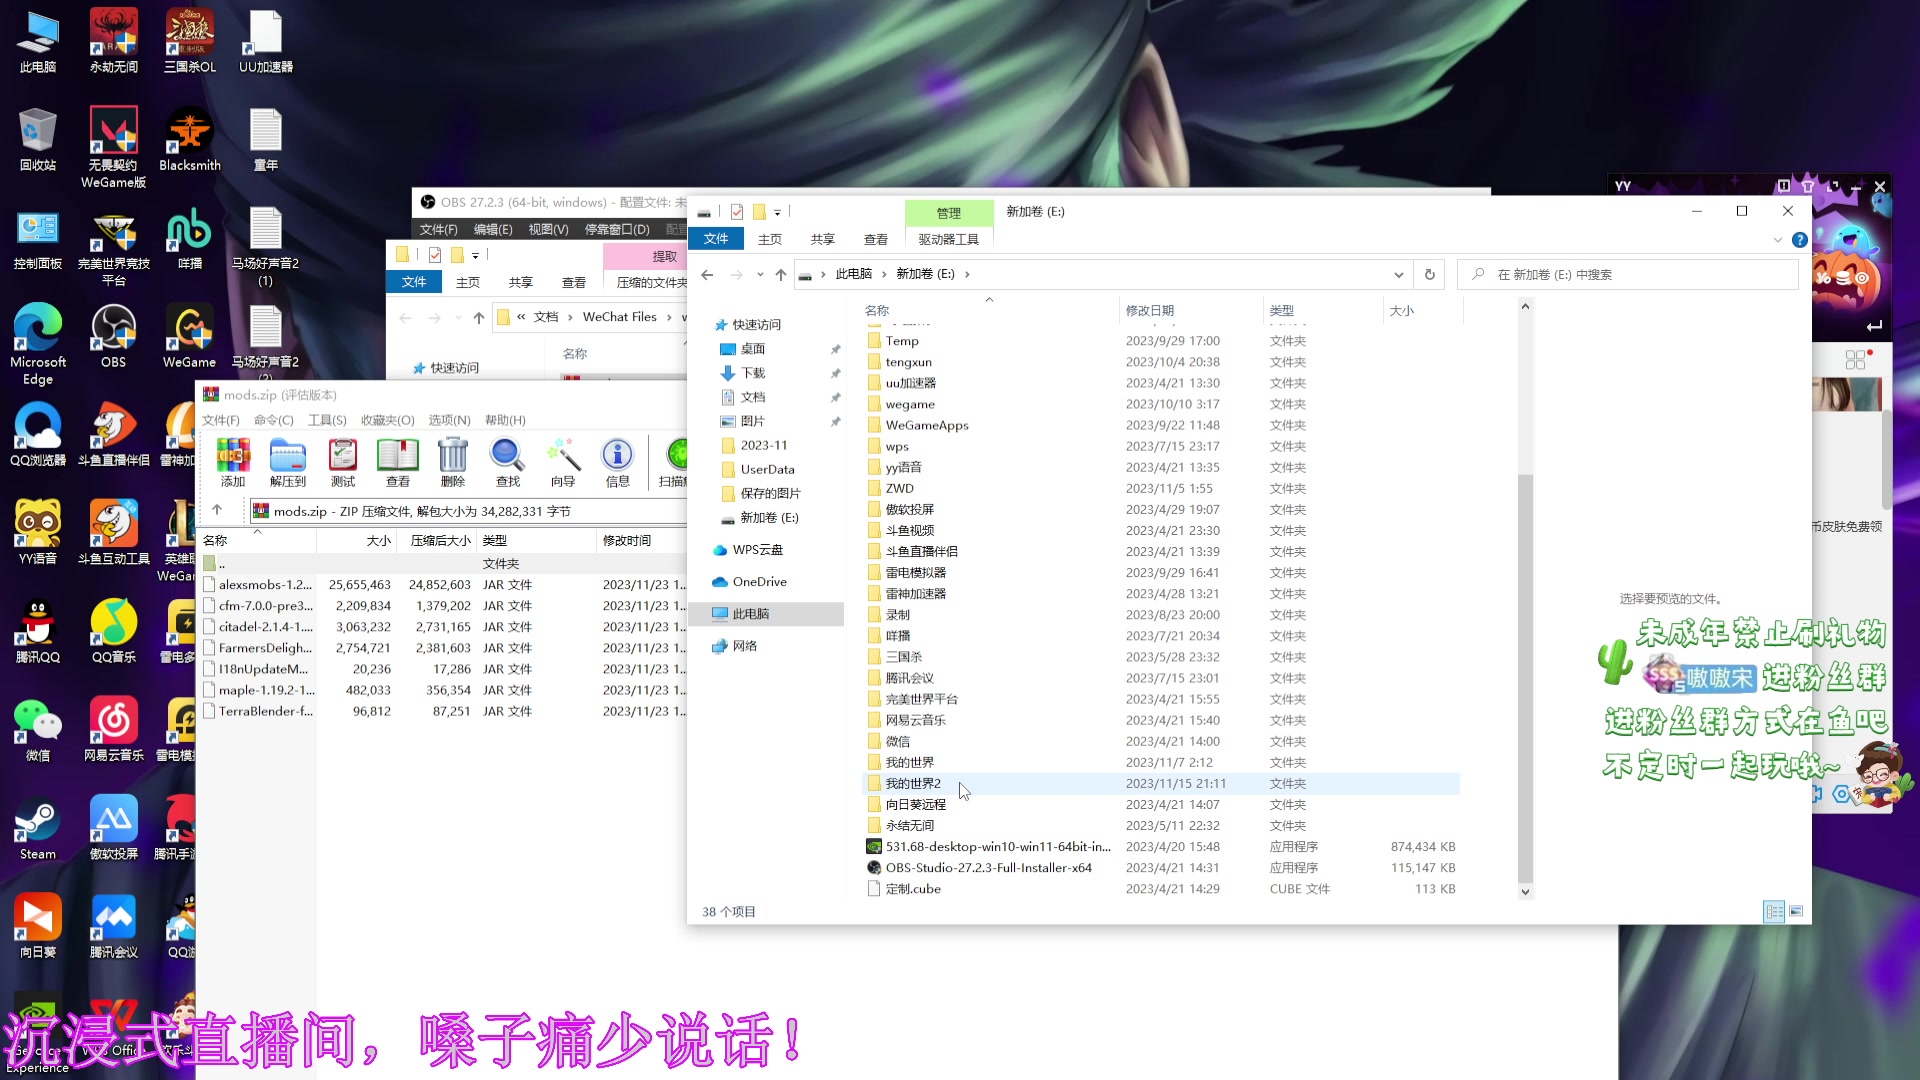Switch Explorer to large thumbnail view
Screen dimensions: 1920x1080
(1796, 912)
